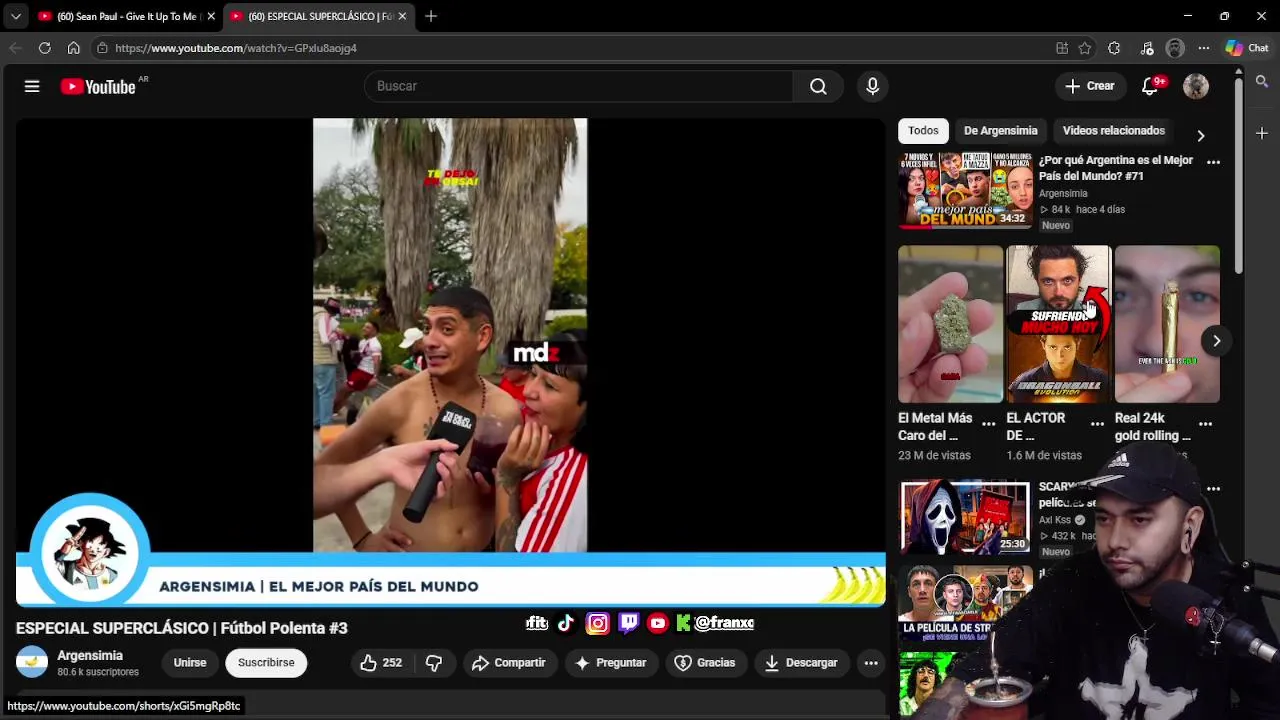Open the media control music icon
Screen dimensions: 1280x720
point(1147,48)
